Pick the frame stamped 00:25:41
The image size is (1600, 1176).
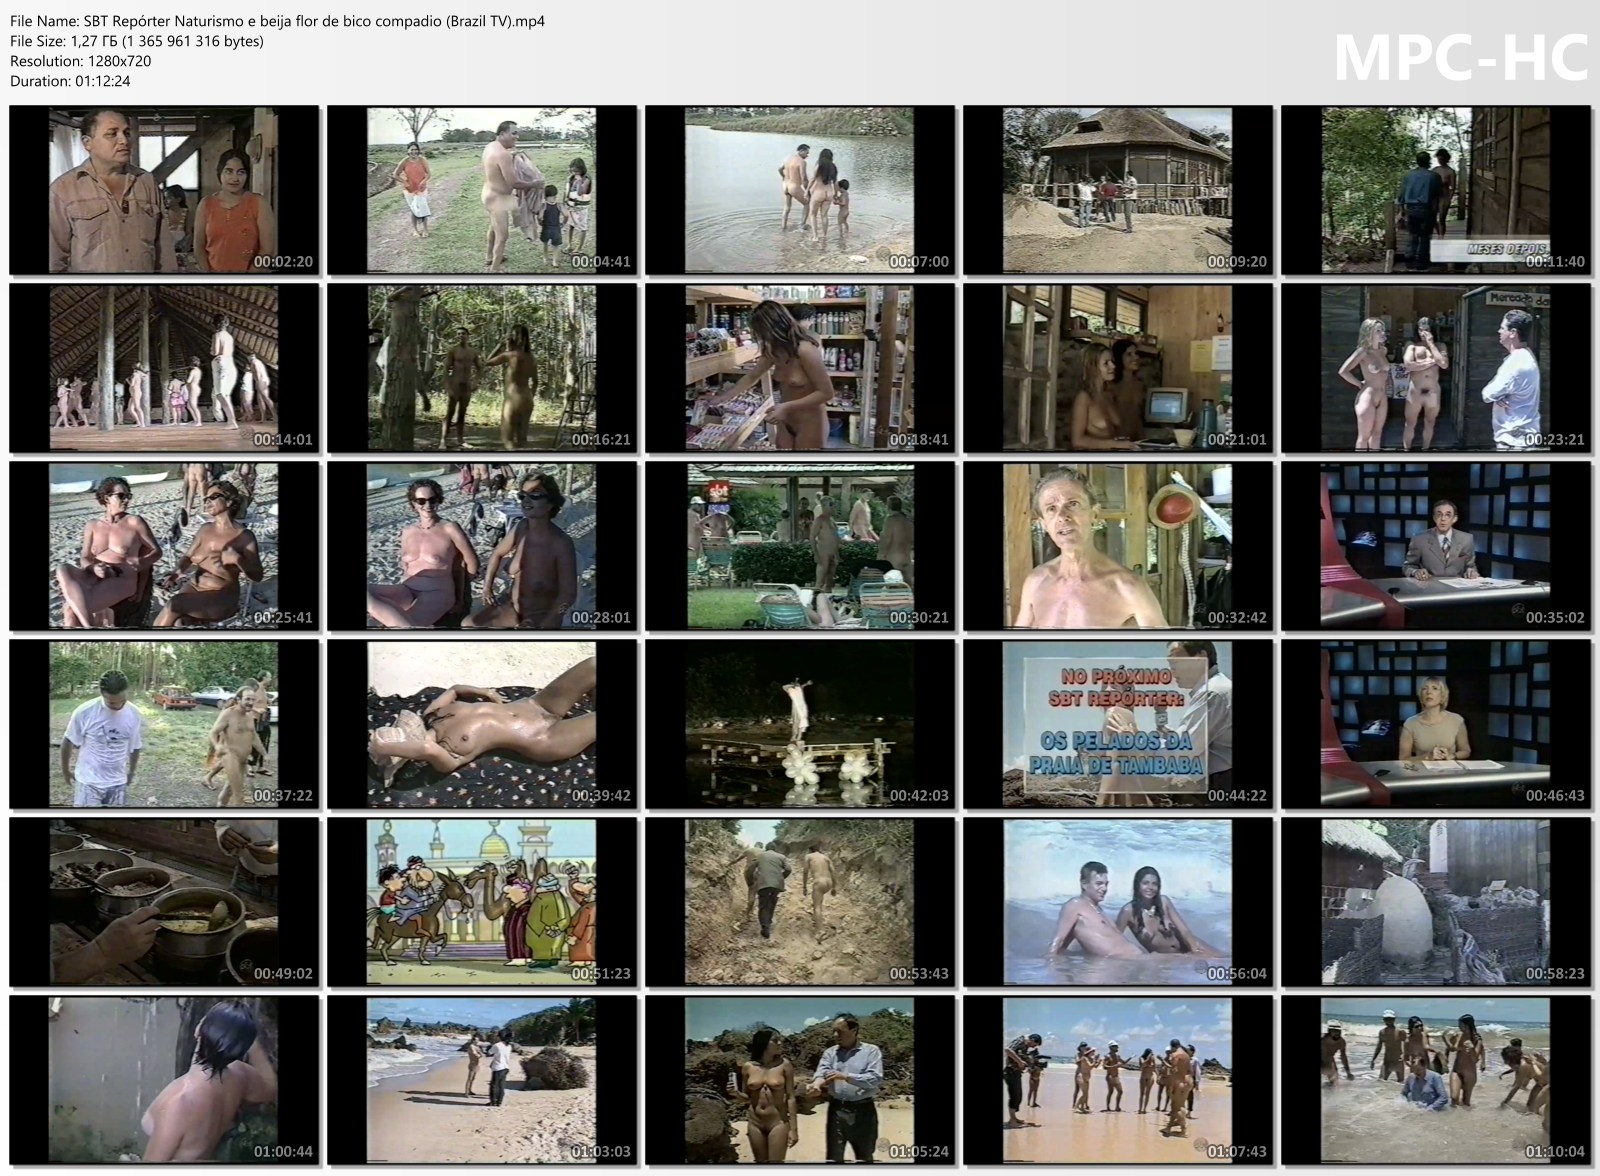click(164, 546)
